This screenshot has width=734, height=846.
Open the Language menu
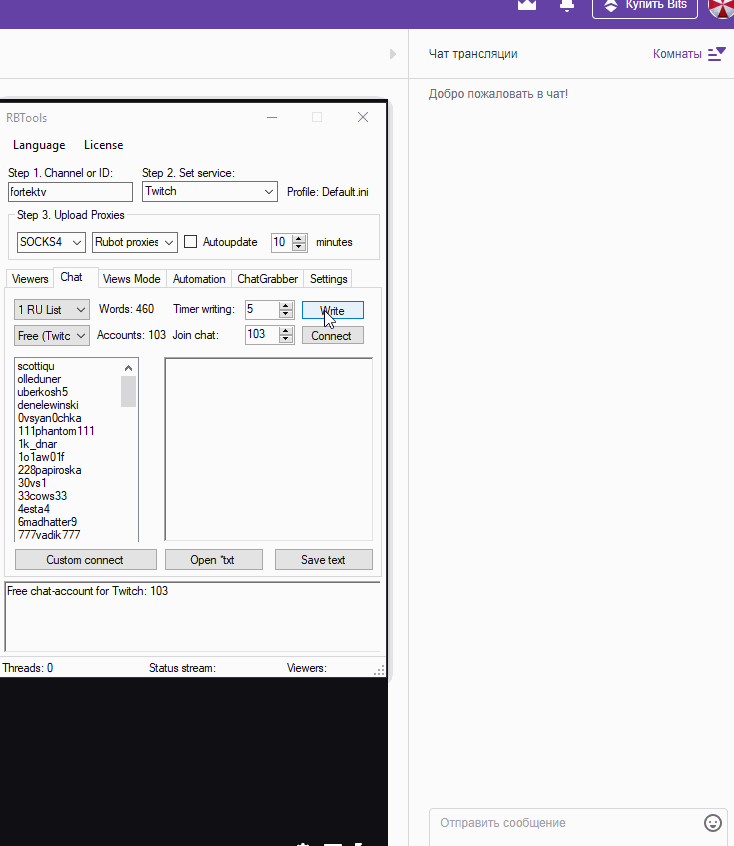(39, 145)
